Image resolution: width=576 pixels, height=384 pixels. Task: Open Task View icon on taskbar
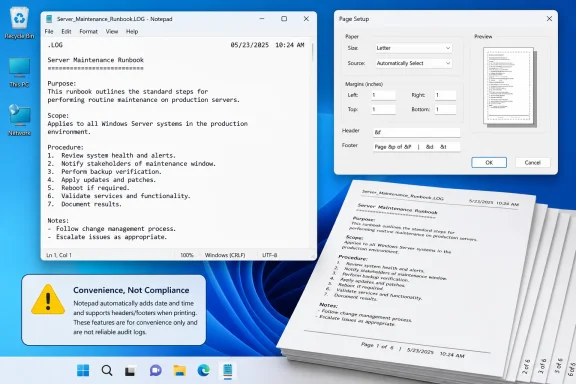click(130, 371)
